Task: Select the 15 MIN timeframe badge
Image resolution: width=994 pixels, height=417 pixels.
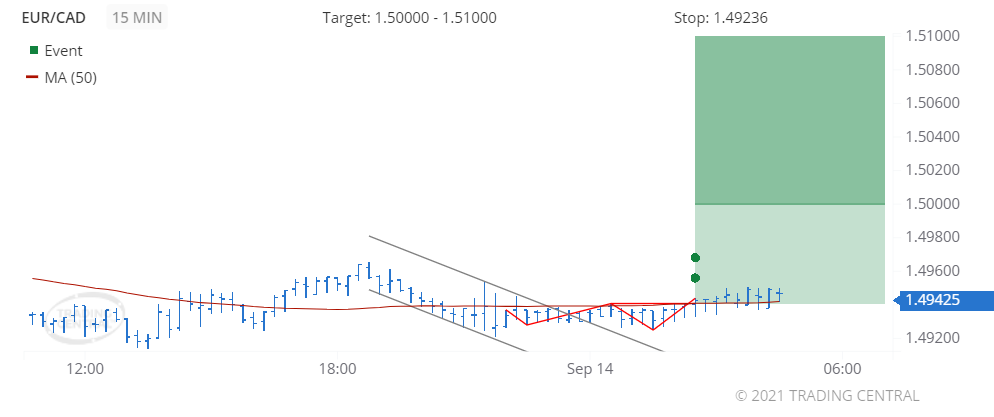Action: [x=137, y=18]
